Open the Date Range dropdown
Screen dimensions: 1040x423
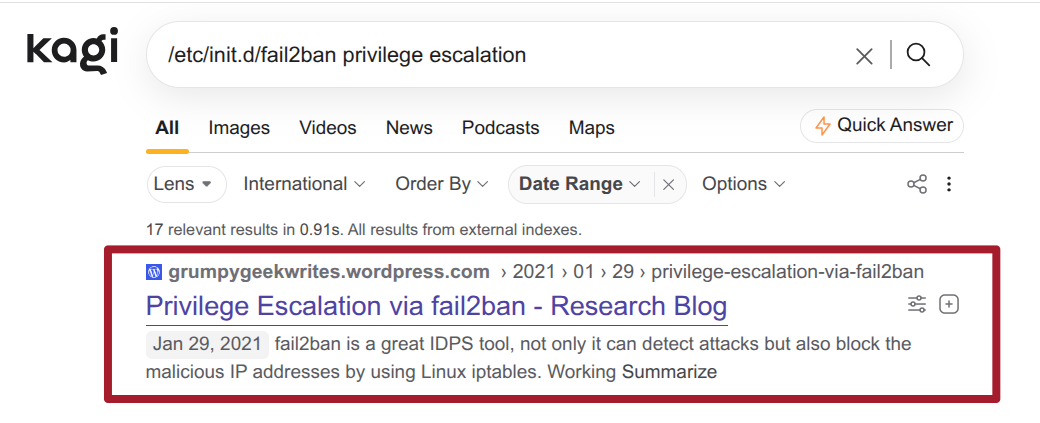click(580, 184)
